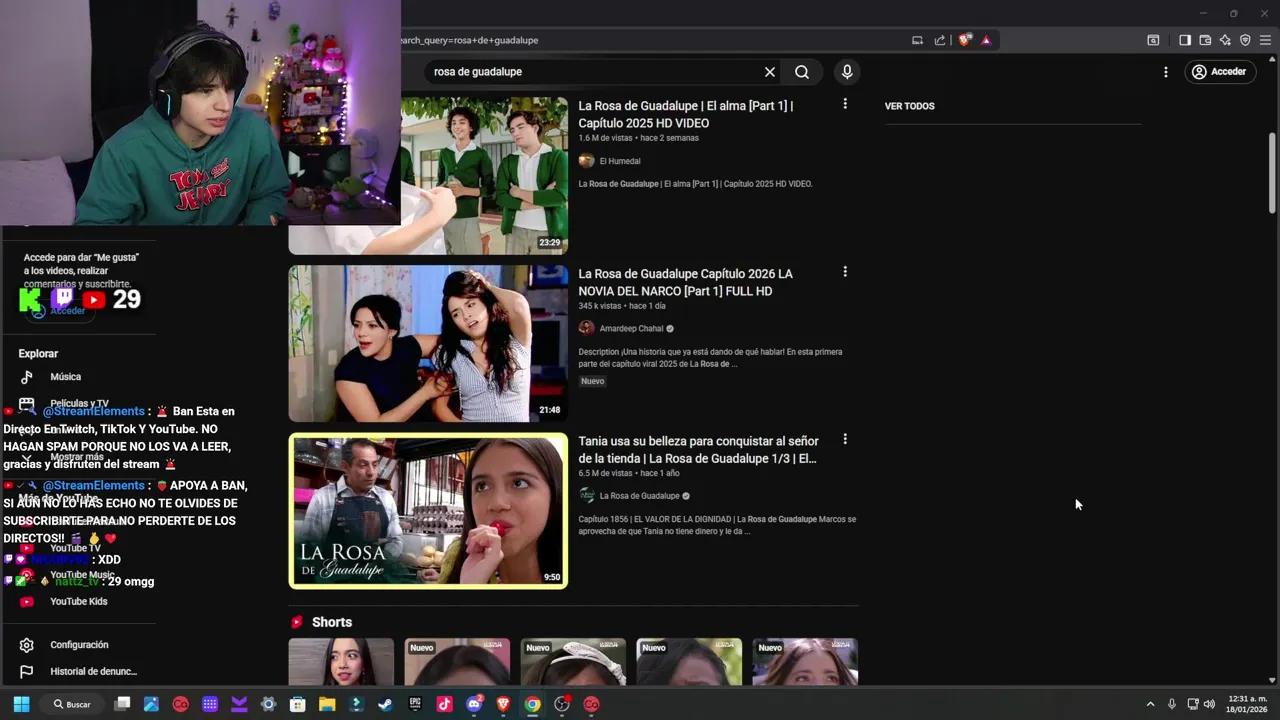Image resolution: width=1280 pixels, height=720 pixels.
Task: Open YouTube Kids in the sidebar
Action: (x=79, y=602)
